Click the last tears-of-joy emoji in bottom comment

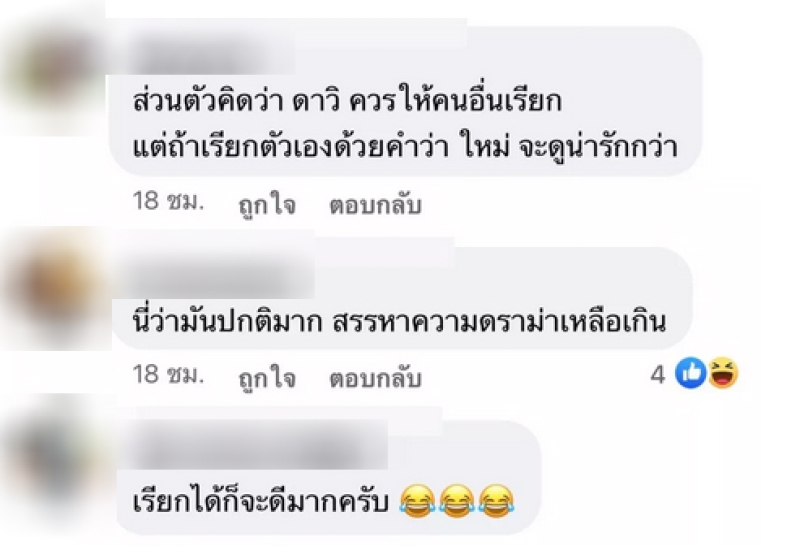(496, 502)
